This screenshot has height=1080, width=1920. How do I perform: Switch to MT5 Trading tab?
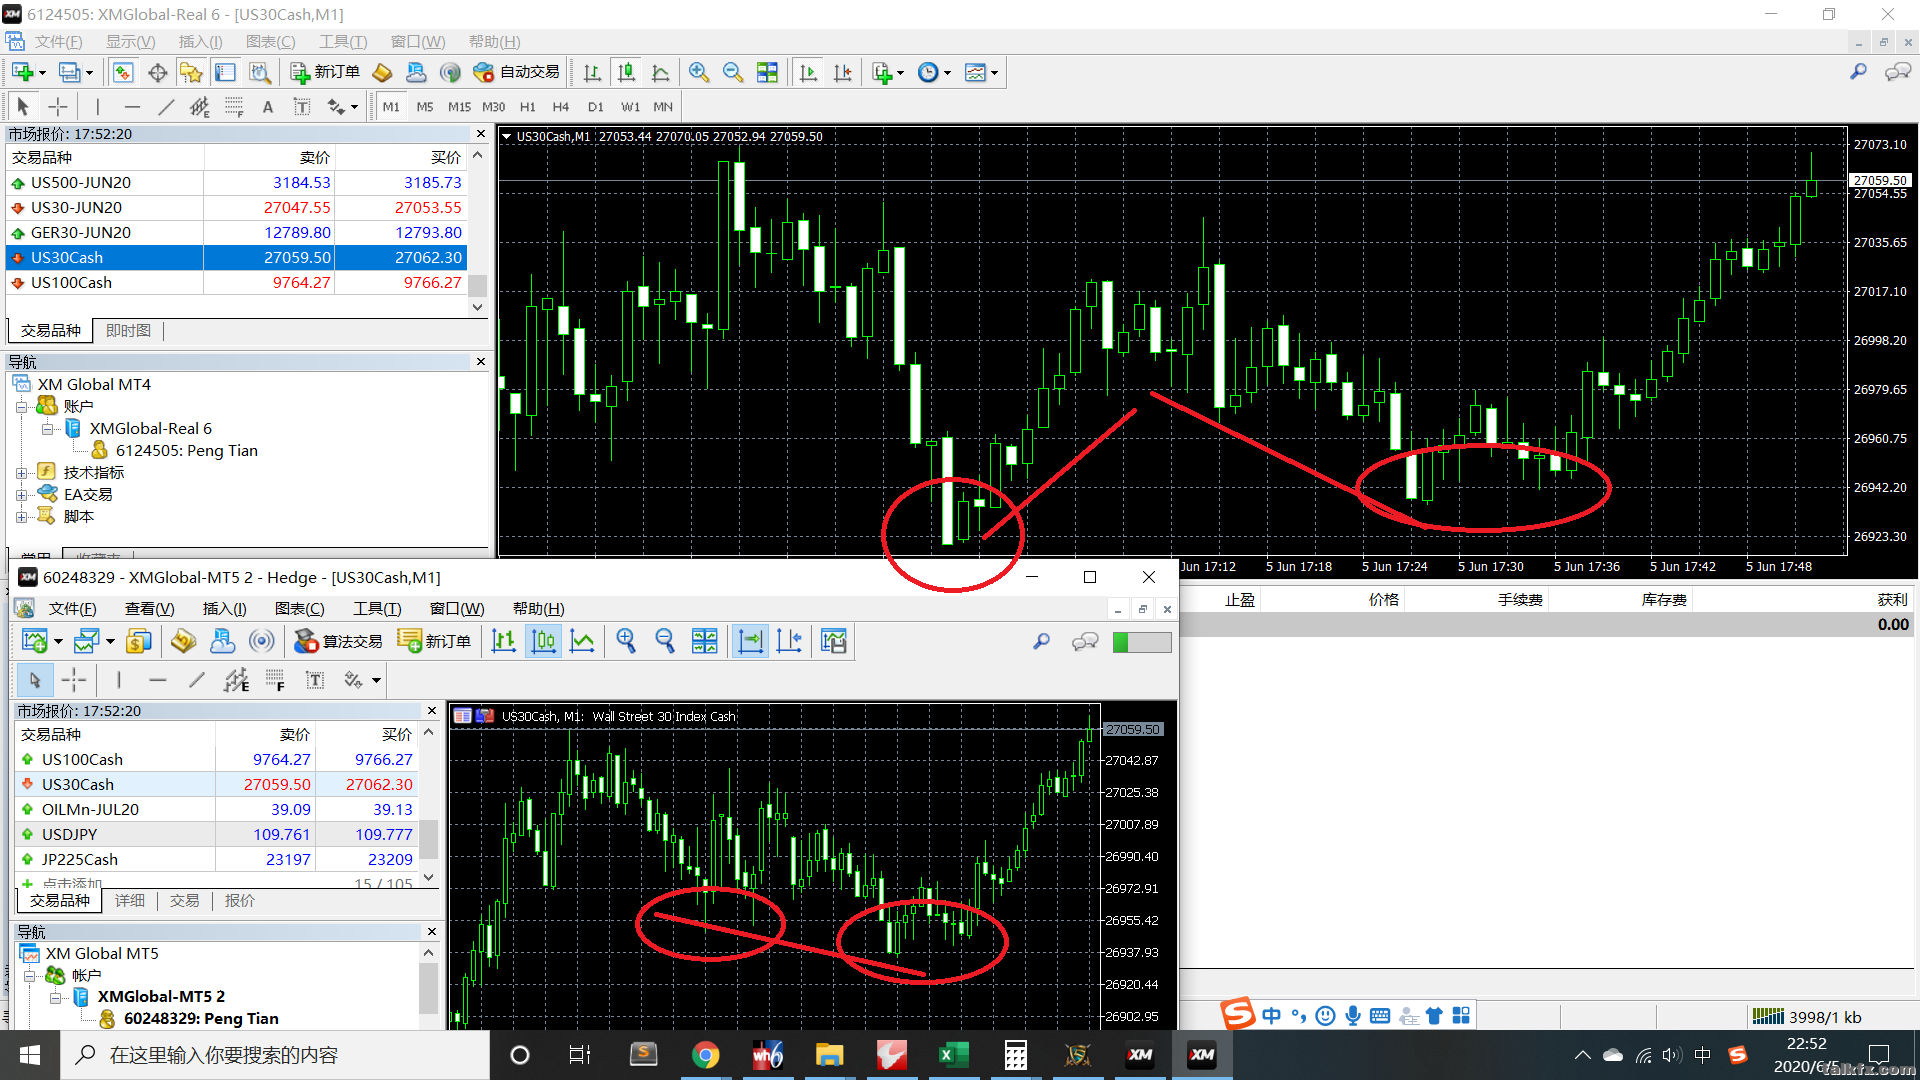185,901
